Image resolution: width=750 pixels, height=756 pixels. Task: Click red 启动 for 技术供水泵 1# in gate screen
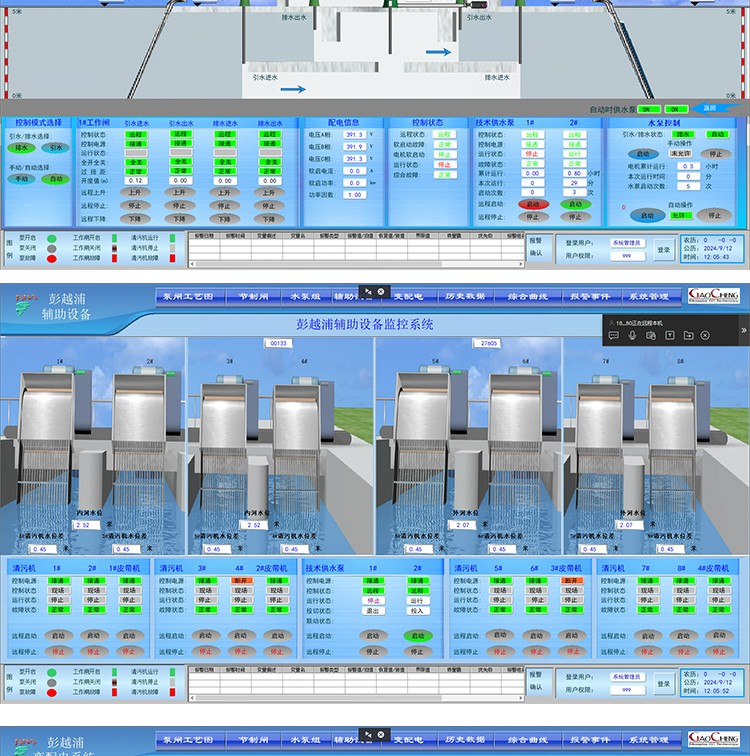pyautogui.click(x=533, y=204)
